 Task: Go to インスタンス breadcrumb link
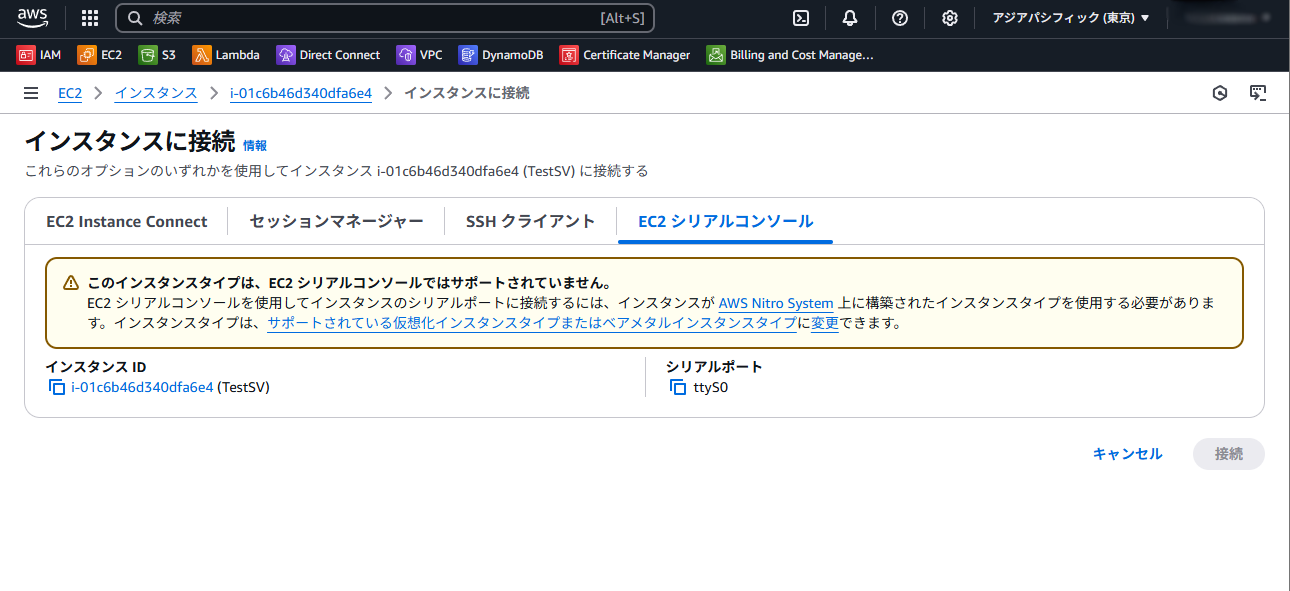click(x=156, y=93)
